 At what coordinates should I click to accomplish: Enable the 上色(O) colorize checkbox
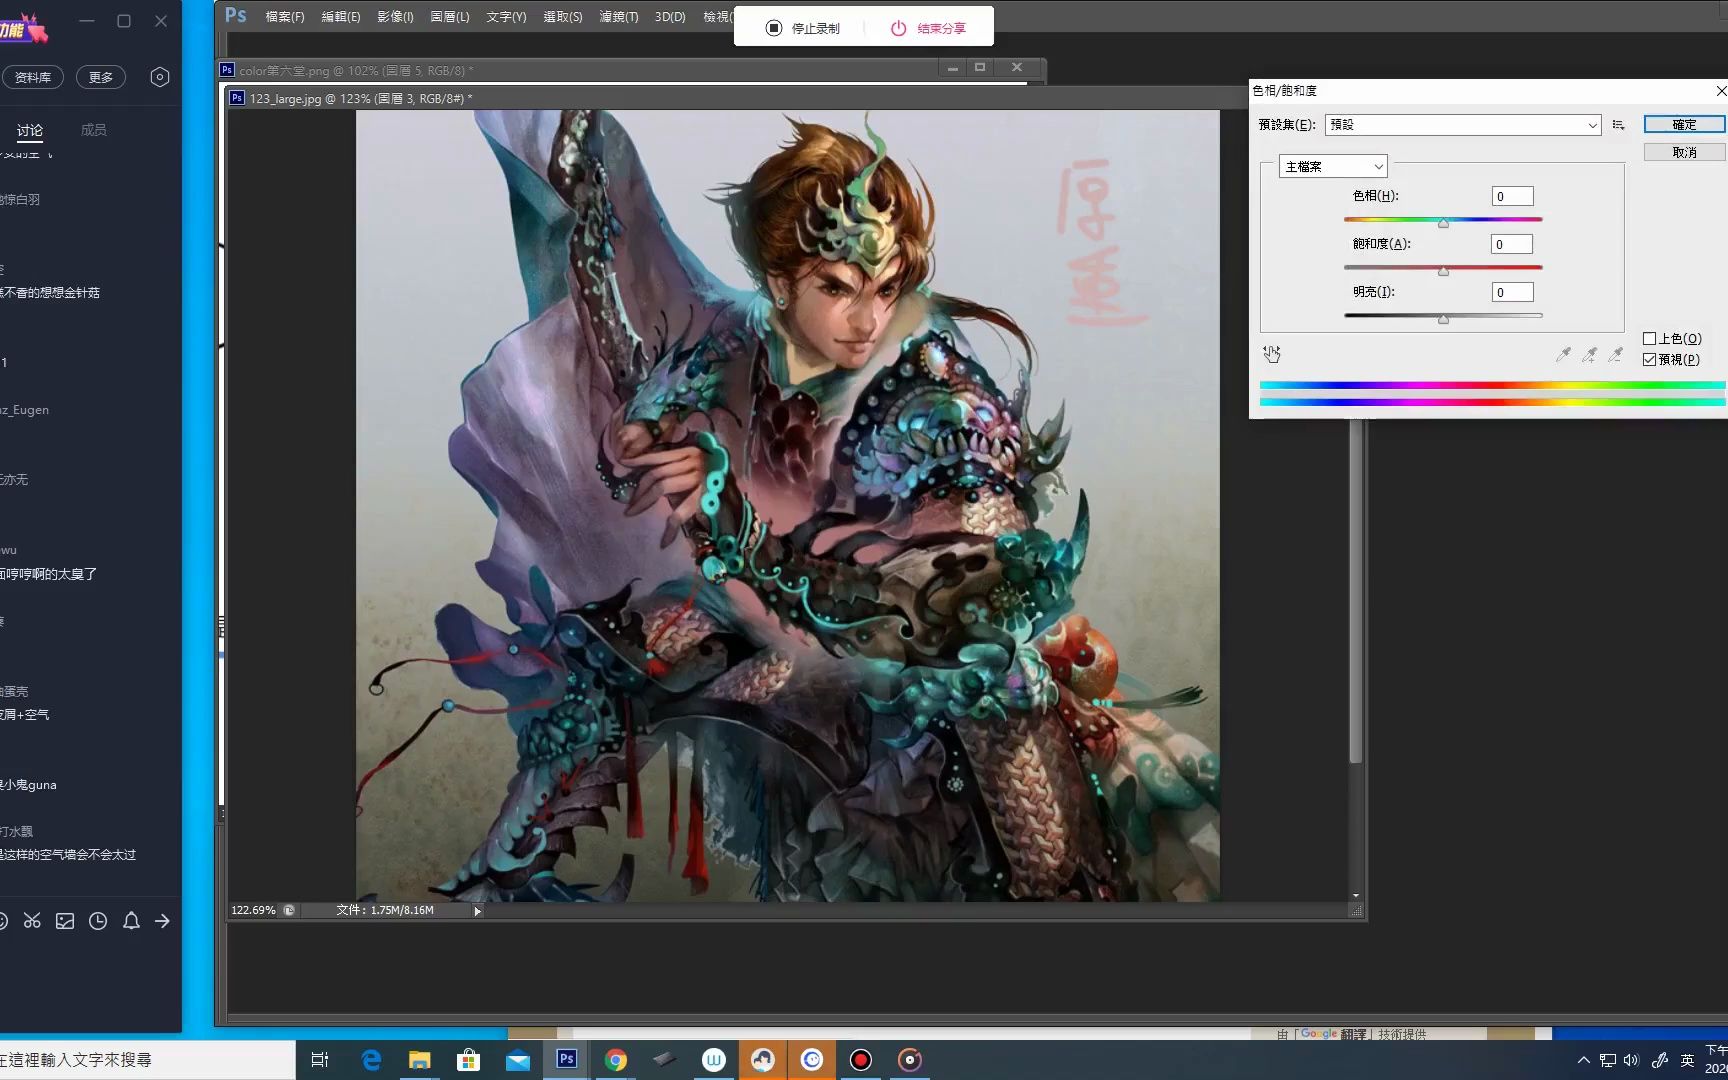click(x=1650, y=339)
